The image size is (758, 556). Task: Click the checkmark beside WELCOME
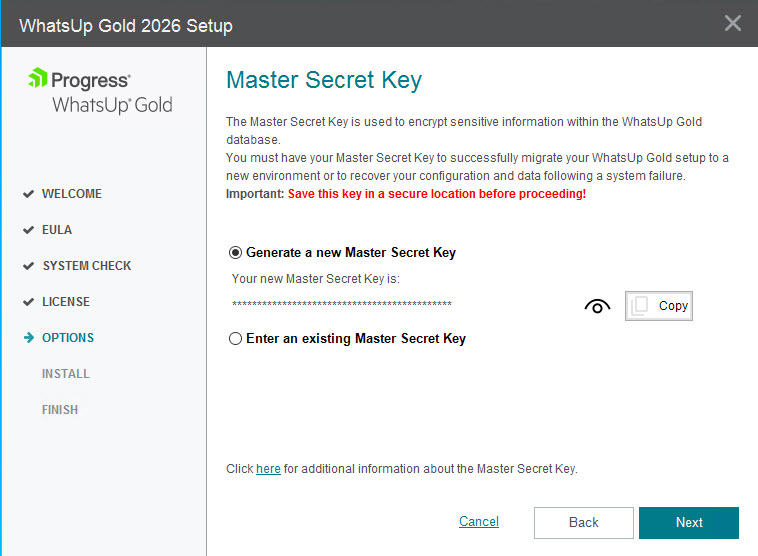pos(29,194)
